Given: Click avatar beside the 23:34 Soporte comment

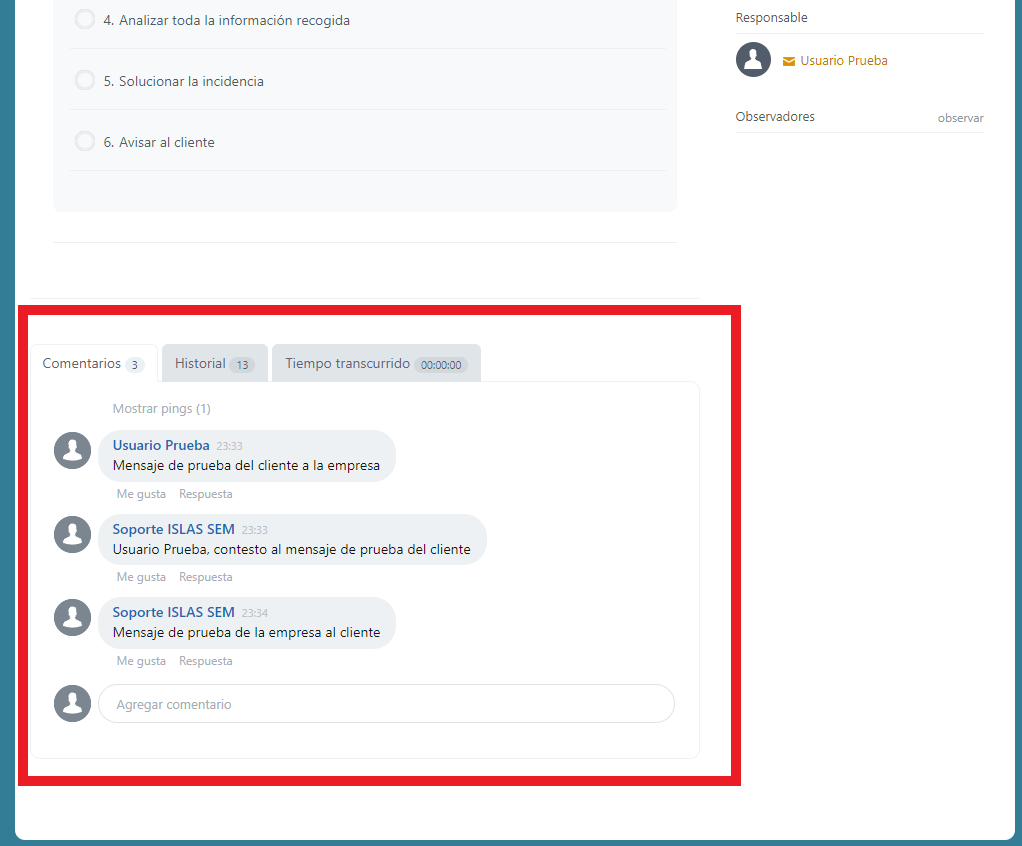Looking at the screenshot, I should tap(72, 617).
